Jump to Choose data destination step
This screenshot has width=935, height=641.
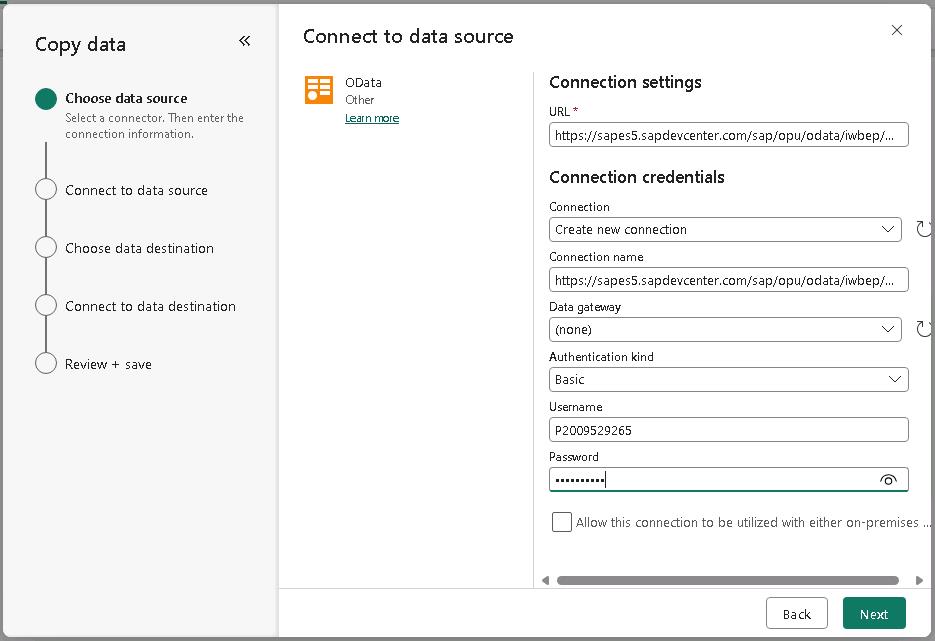click(139, 248)
